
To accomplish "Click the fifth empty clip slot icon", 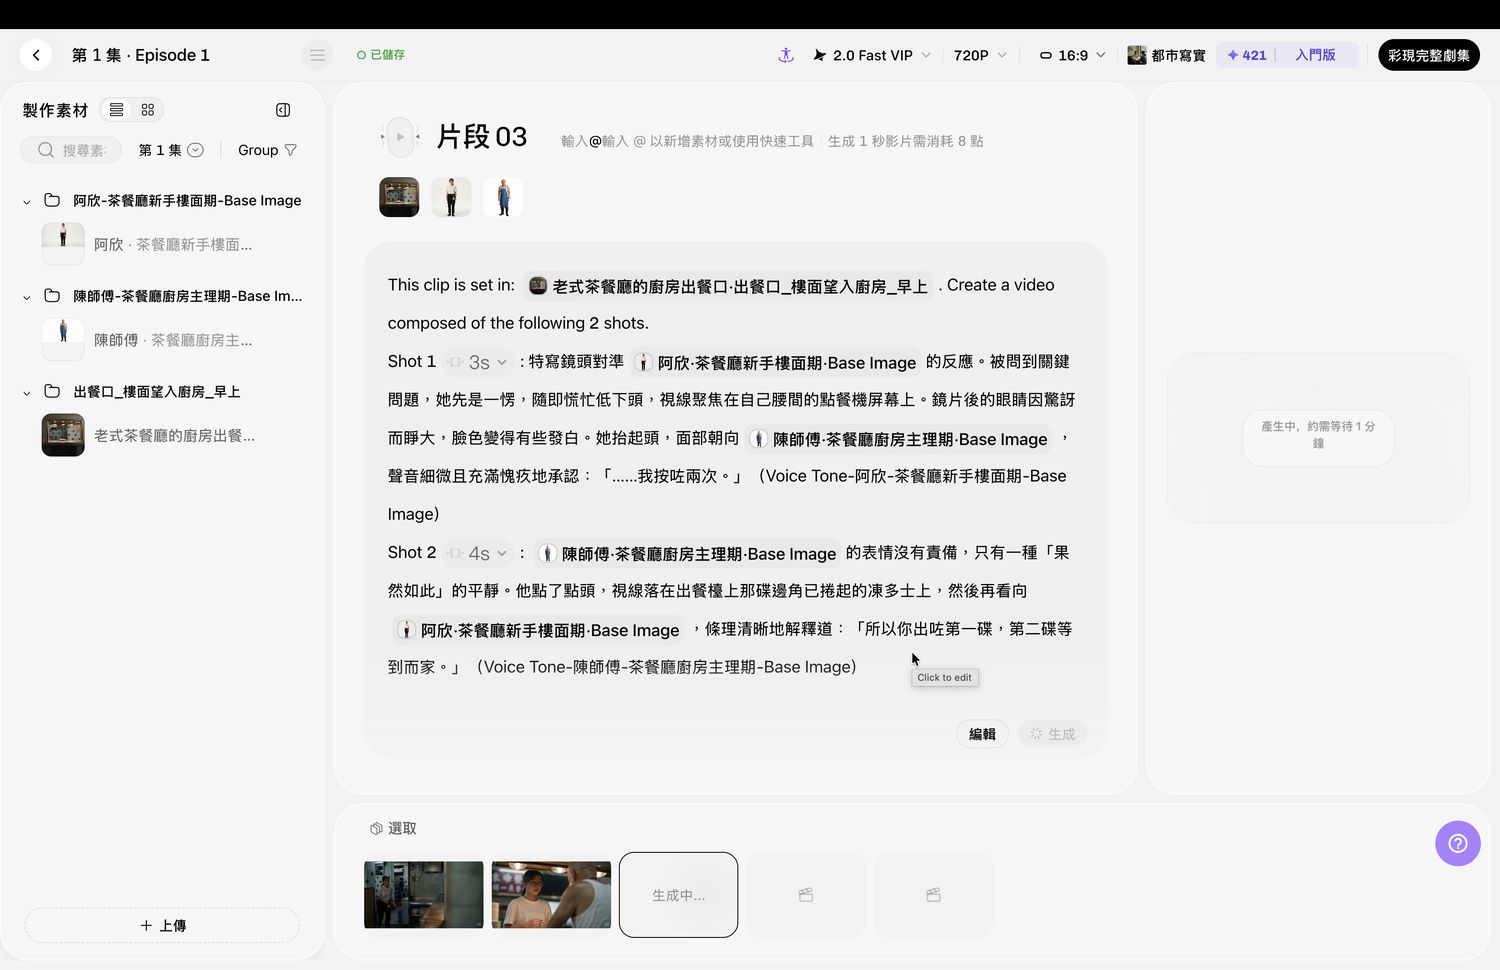I will coord(934,895).
